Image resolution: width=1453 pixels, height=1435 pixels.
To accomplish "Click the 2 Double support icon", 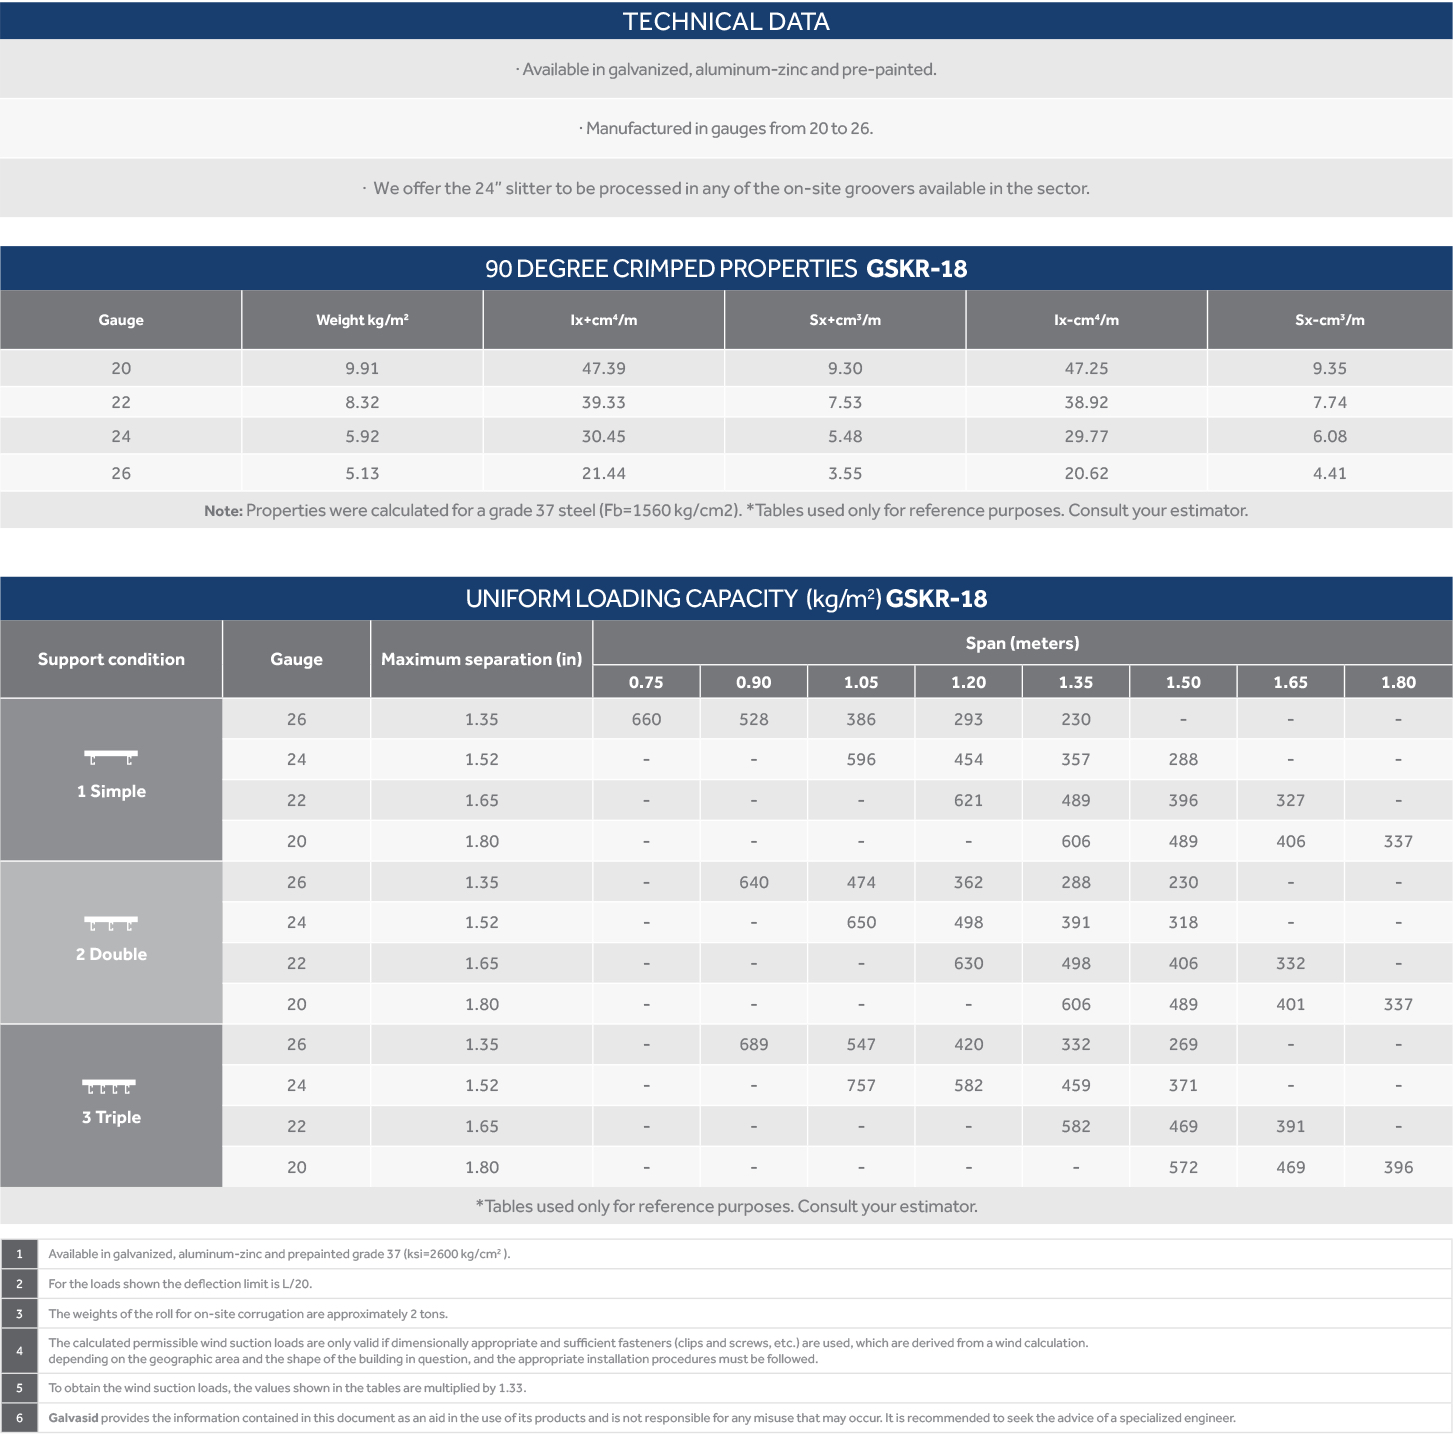I will (x=111, y=923).
